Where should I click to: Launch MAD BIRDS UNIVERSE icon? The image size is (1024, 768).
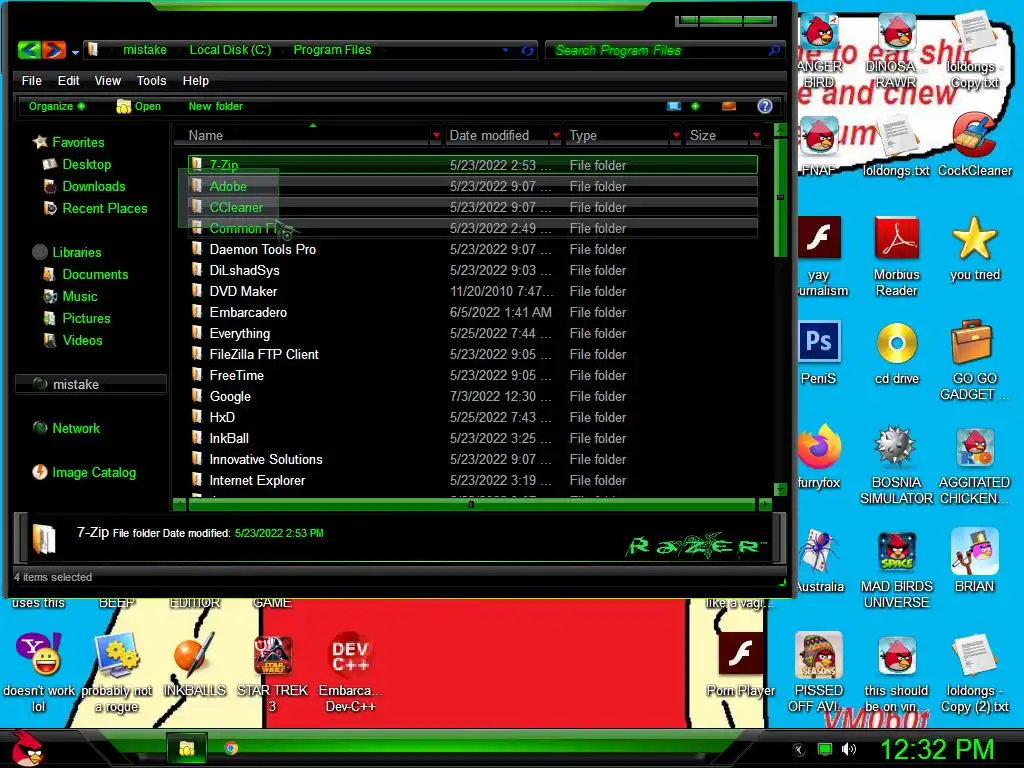[897, 568]
